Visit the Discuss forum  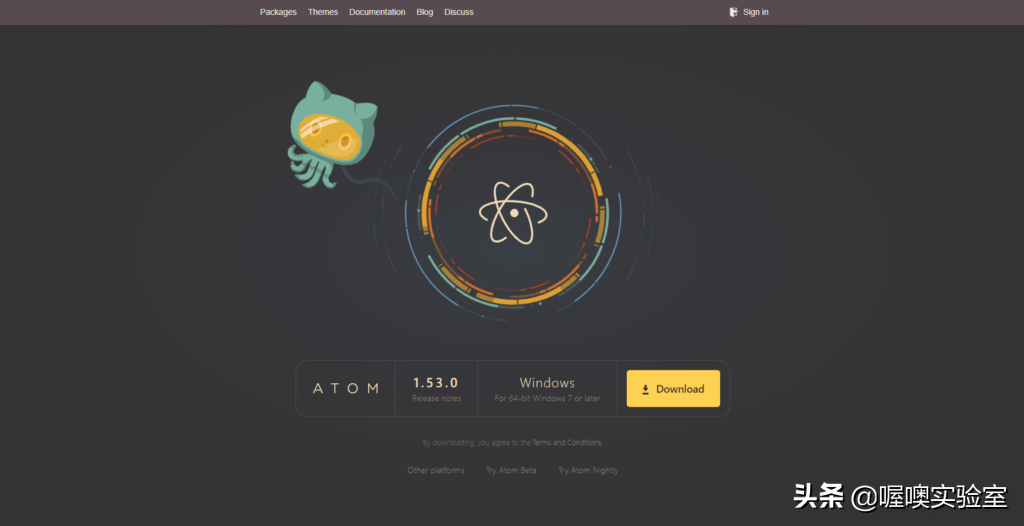(x=458, y=12)
